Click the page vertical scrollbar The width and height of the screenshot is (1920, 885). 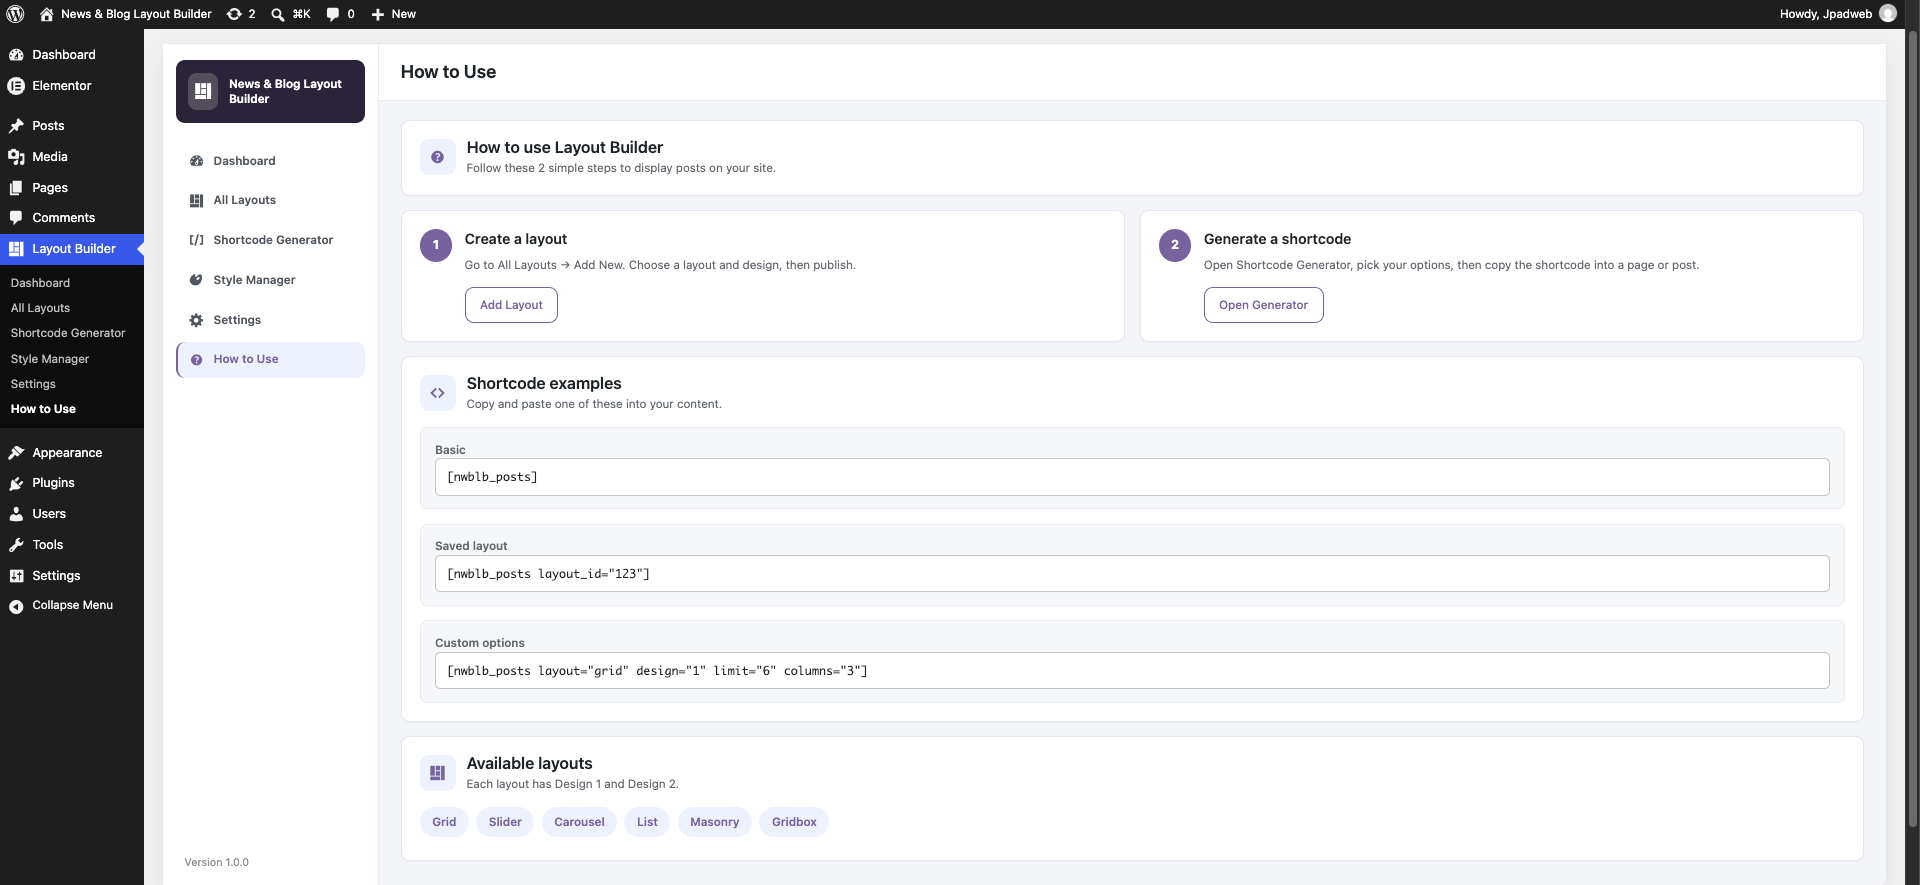click(x=1913, y=430)
